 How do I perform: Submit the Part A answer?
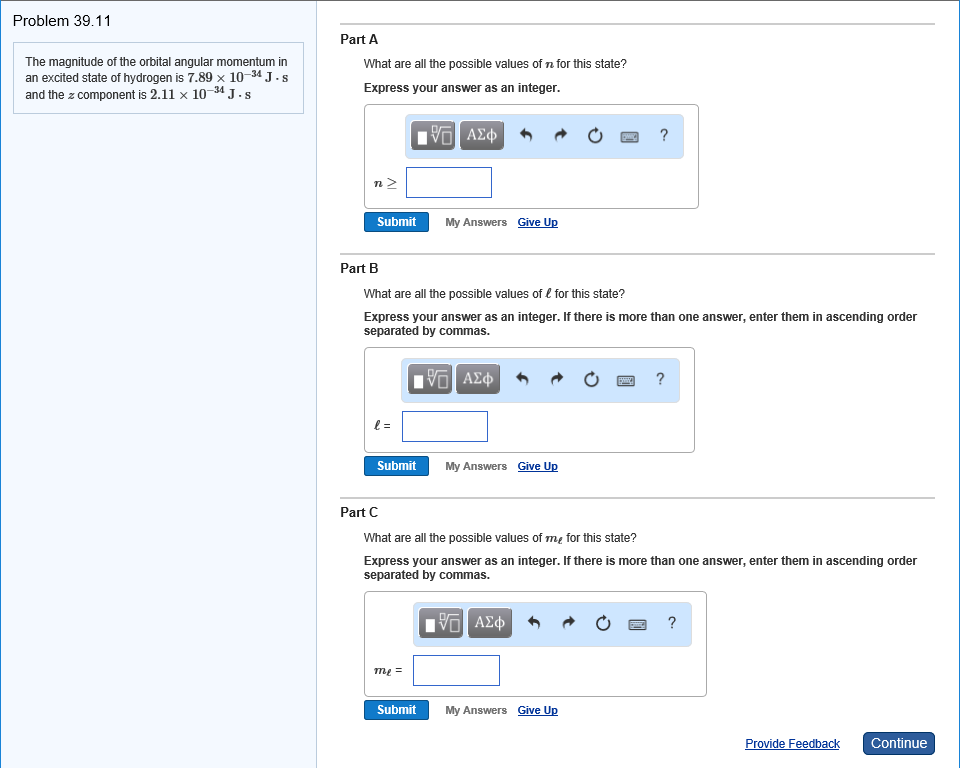click(x=396, y=222)
